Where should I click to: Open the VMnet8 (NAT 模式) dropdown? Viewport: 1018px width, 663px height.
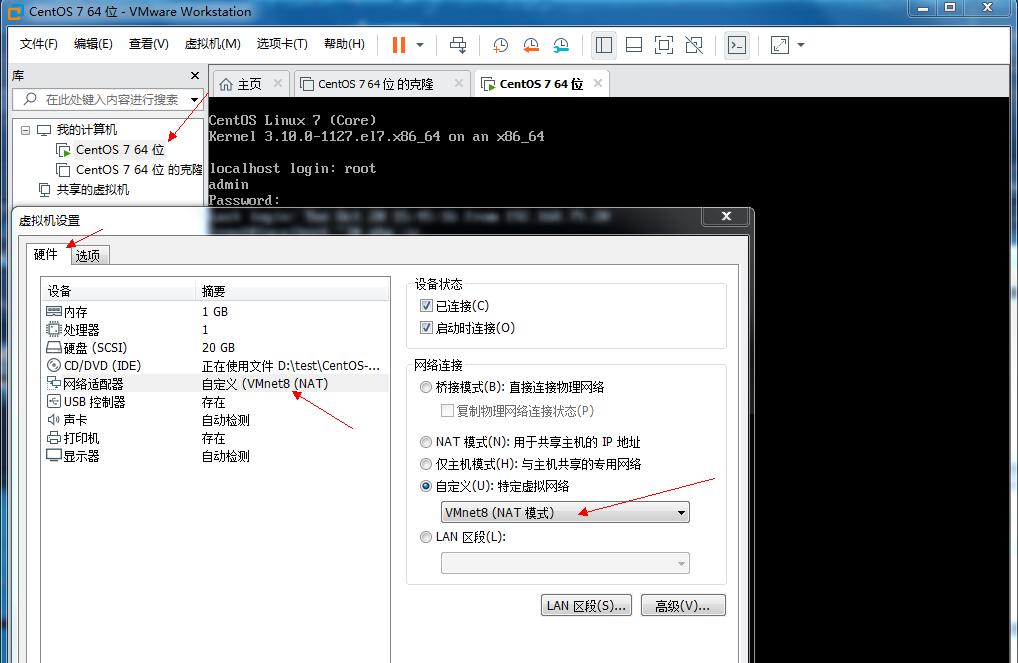coord(565,512)
